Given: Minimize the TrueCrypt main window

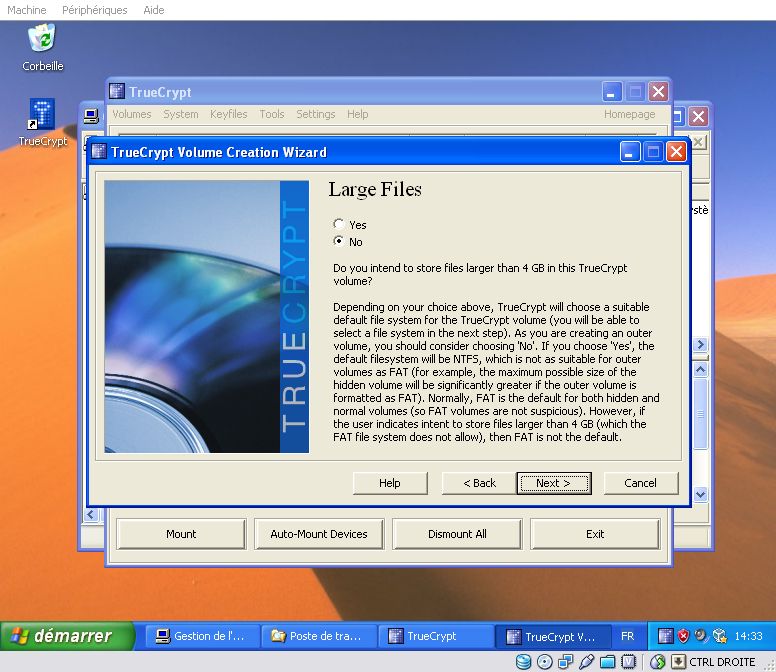Looking at the screenshot, I should (612, 92).
